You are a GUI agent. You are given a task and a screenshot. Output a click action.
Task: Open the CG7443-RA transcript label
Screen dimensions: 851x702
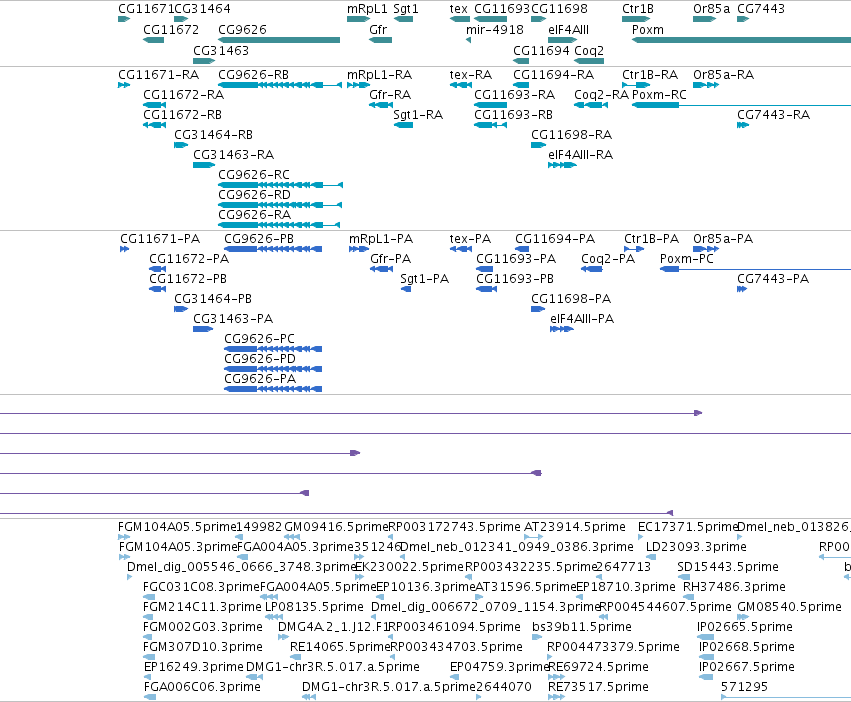773,115
